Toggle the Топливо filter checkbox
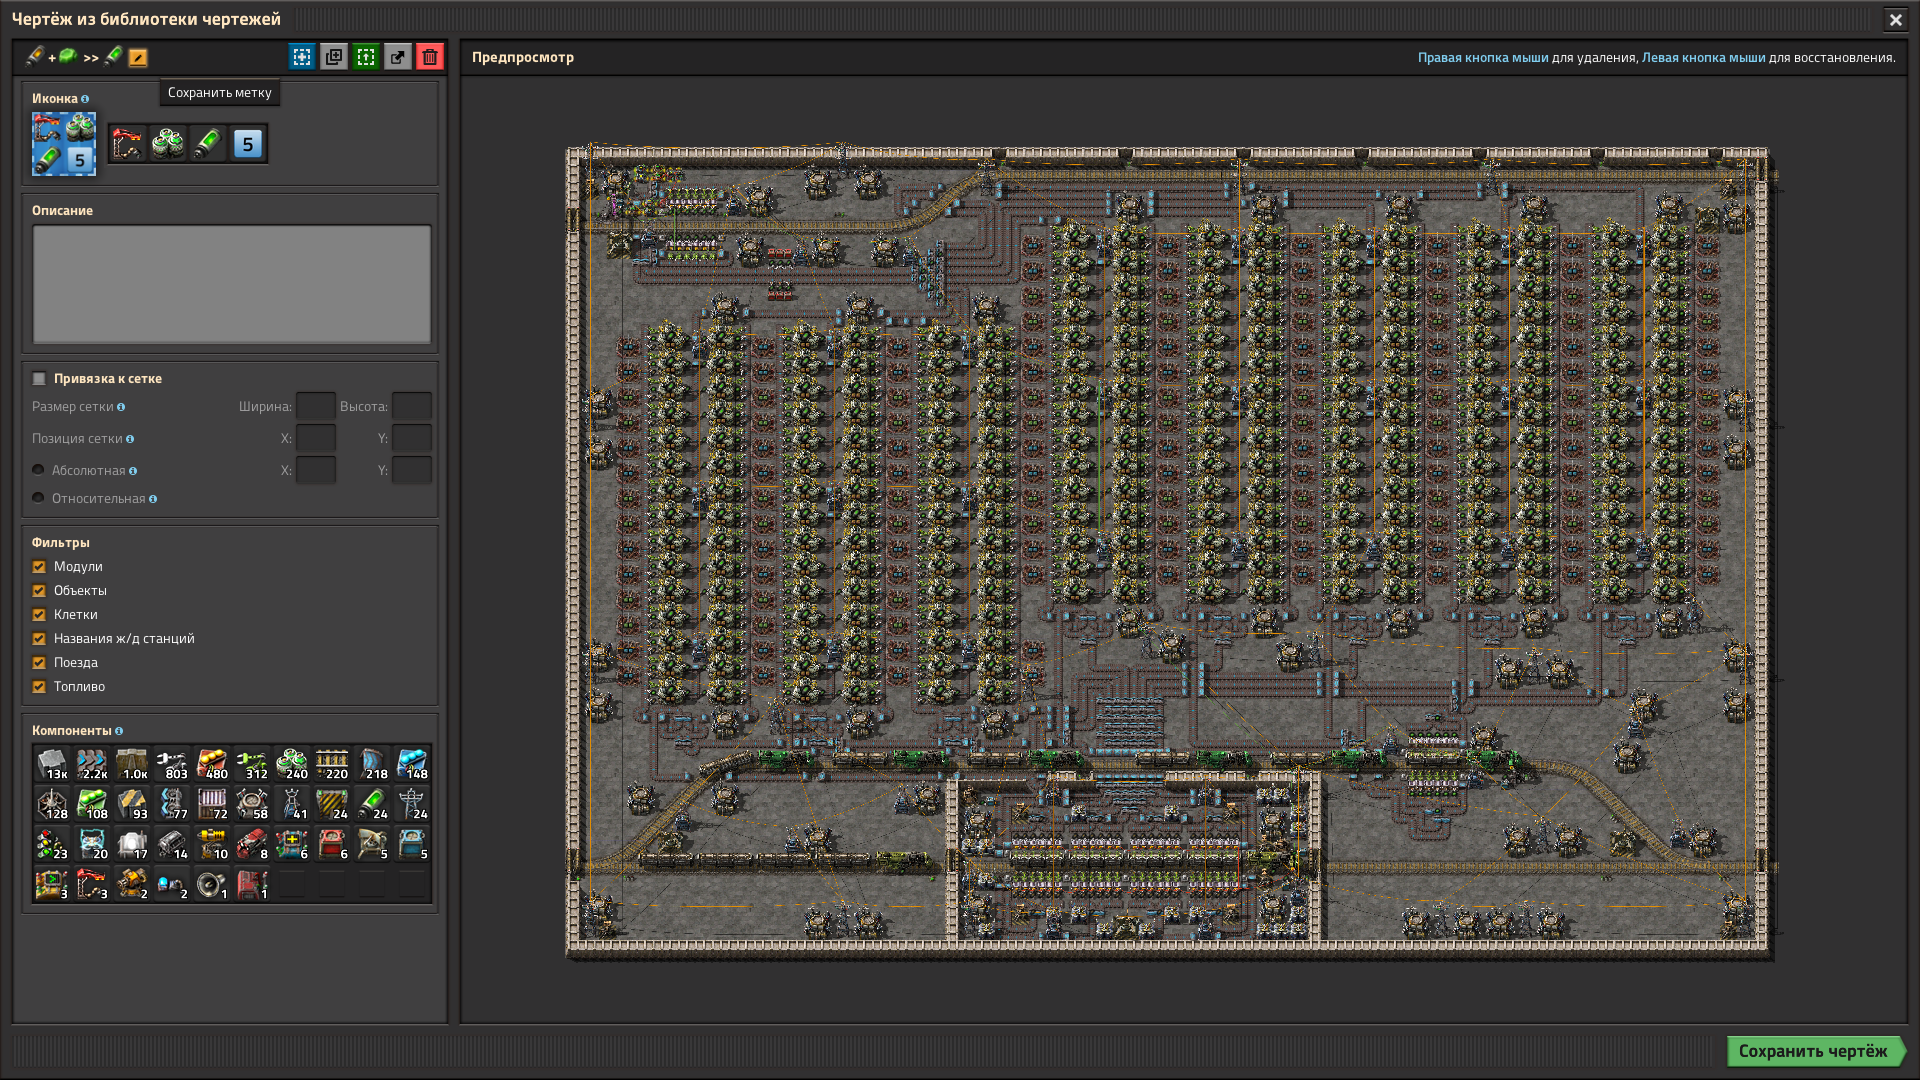This screenshot has height=1080, width=1920. click(39, 687)
